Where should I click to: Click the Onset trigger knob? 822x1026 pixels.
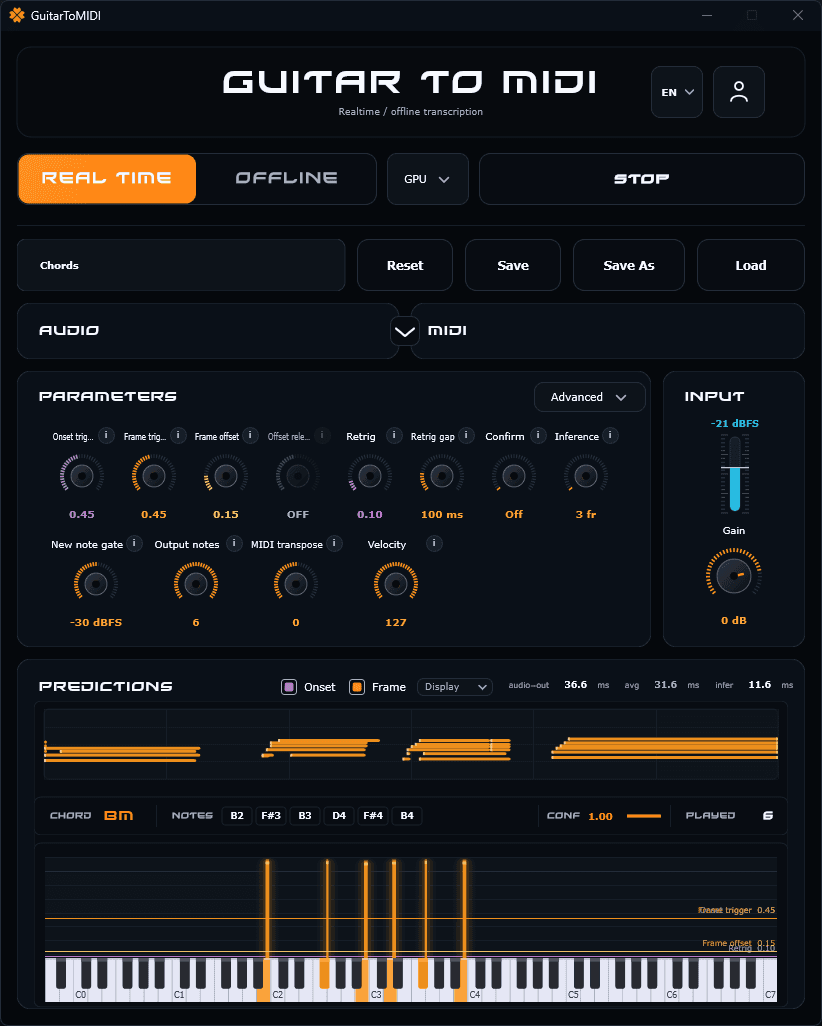(82, 476)
